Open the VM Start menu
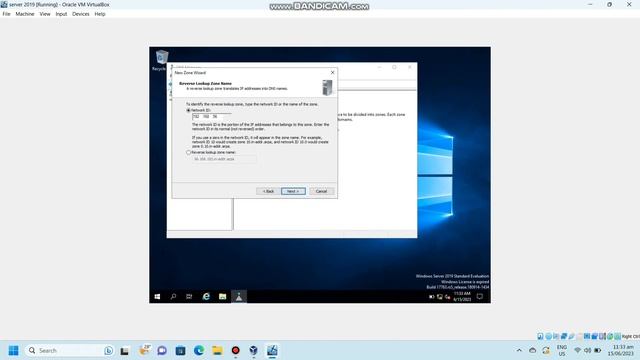640x360 pixels. tap(158, 297)
